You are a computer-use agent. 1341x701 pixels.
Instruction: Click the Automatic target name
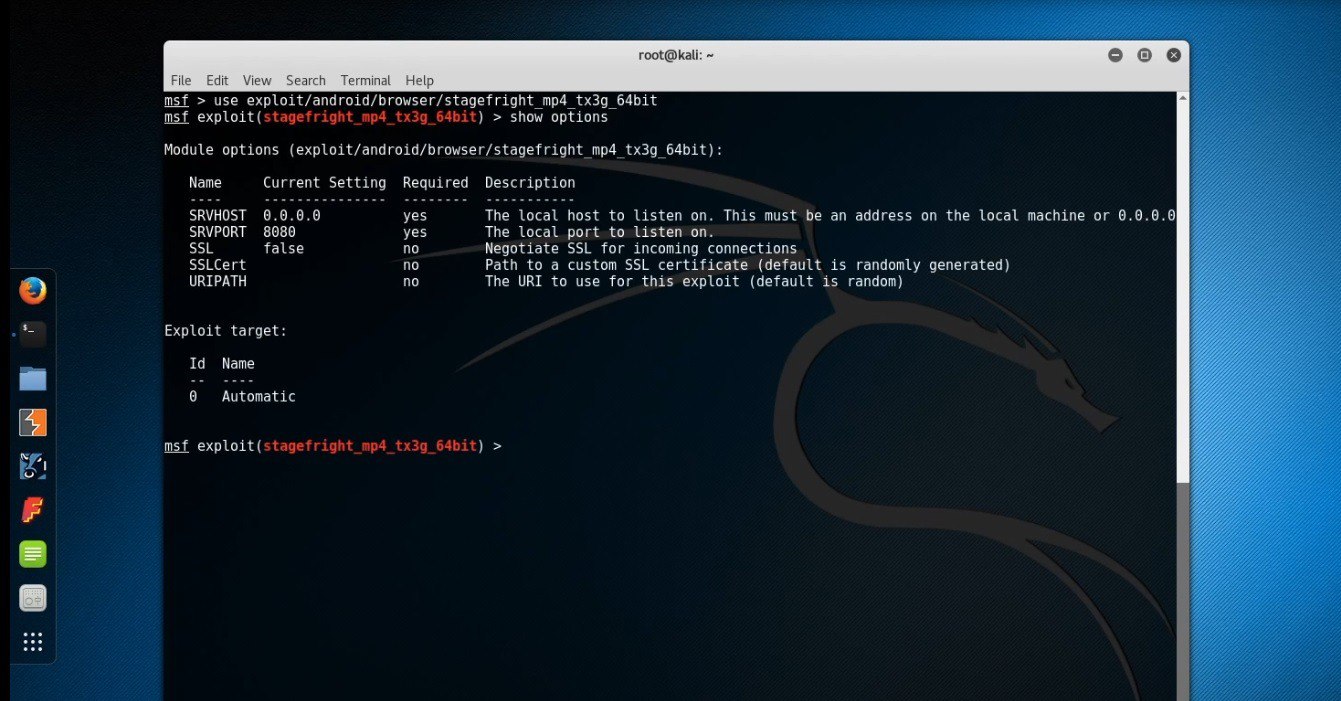(x=259, y=397)
